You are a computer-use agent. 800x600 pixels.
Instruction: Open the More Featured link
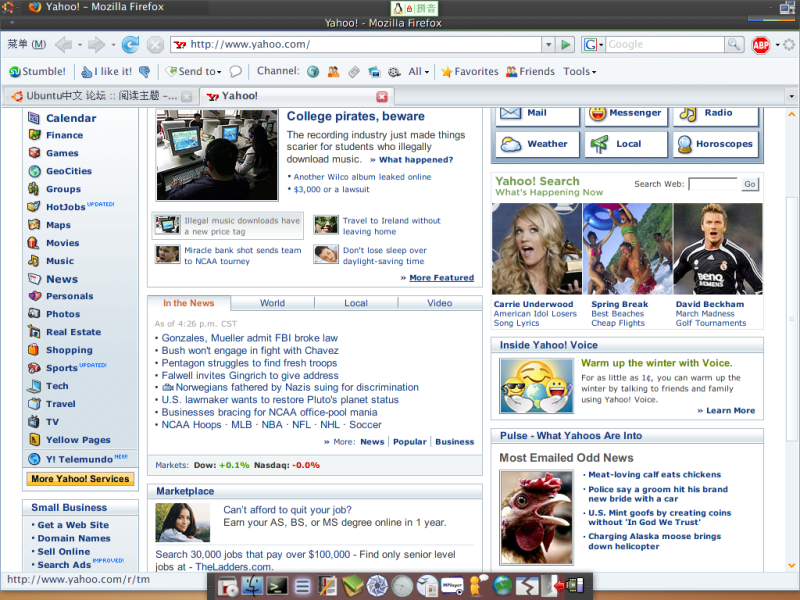pyautogui.click(x=442, y=278)
